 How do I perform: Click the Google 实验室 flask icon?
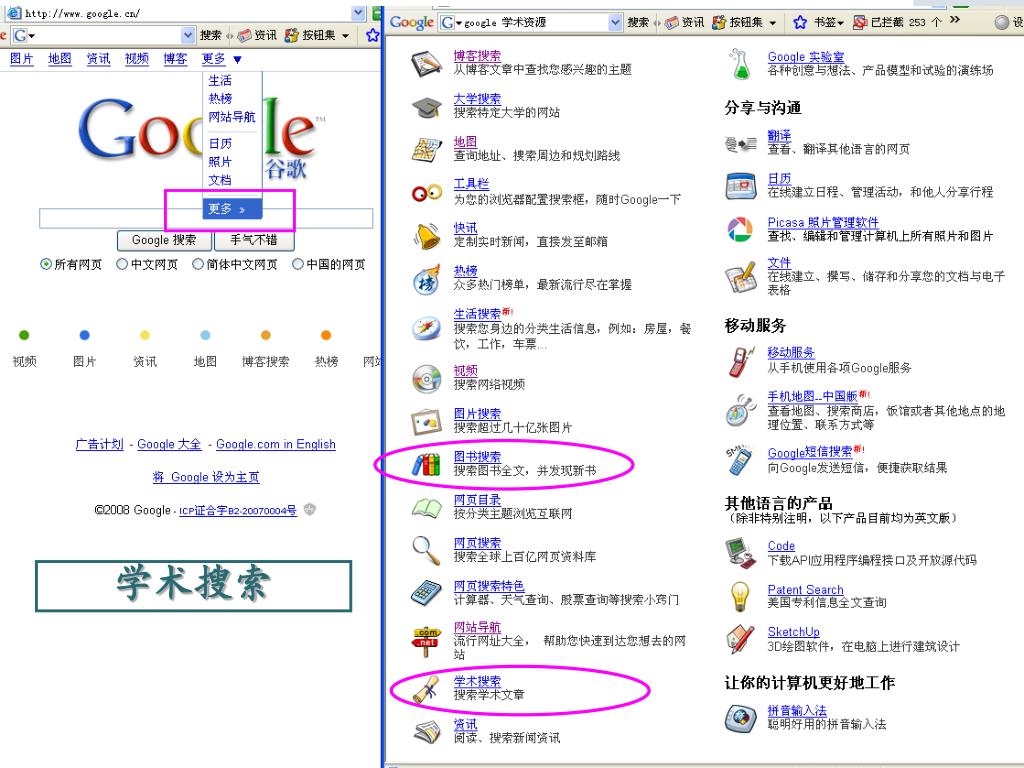click(740, 64)
